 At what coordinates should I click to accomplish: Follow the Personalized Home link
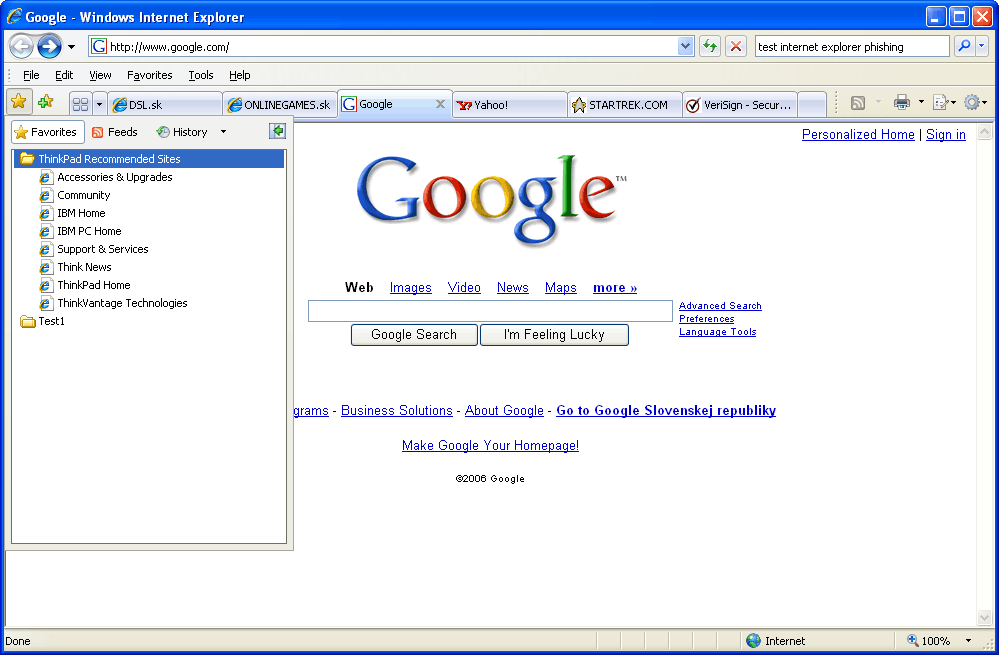(858, 134)
